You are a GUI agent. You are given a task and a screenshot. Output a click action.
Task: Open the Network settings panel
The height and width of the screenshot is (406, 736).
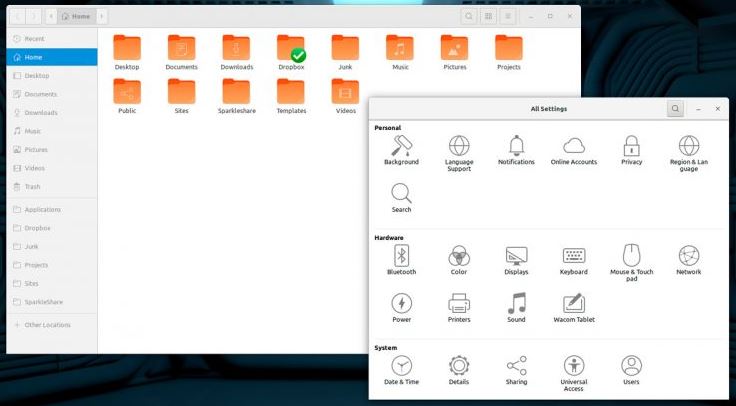click(689, 256)
